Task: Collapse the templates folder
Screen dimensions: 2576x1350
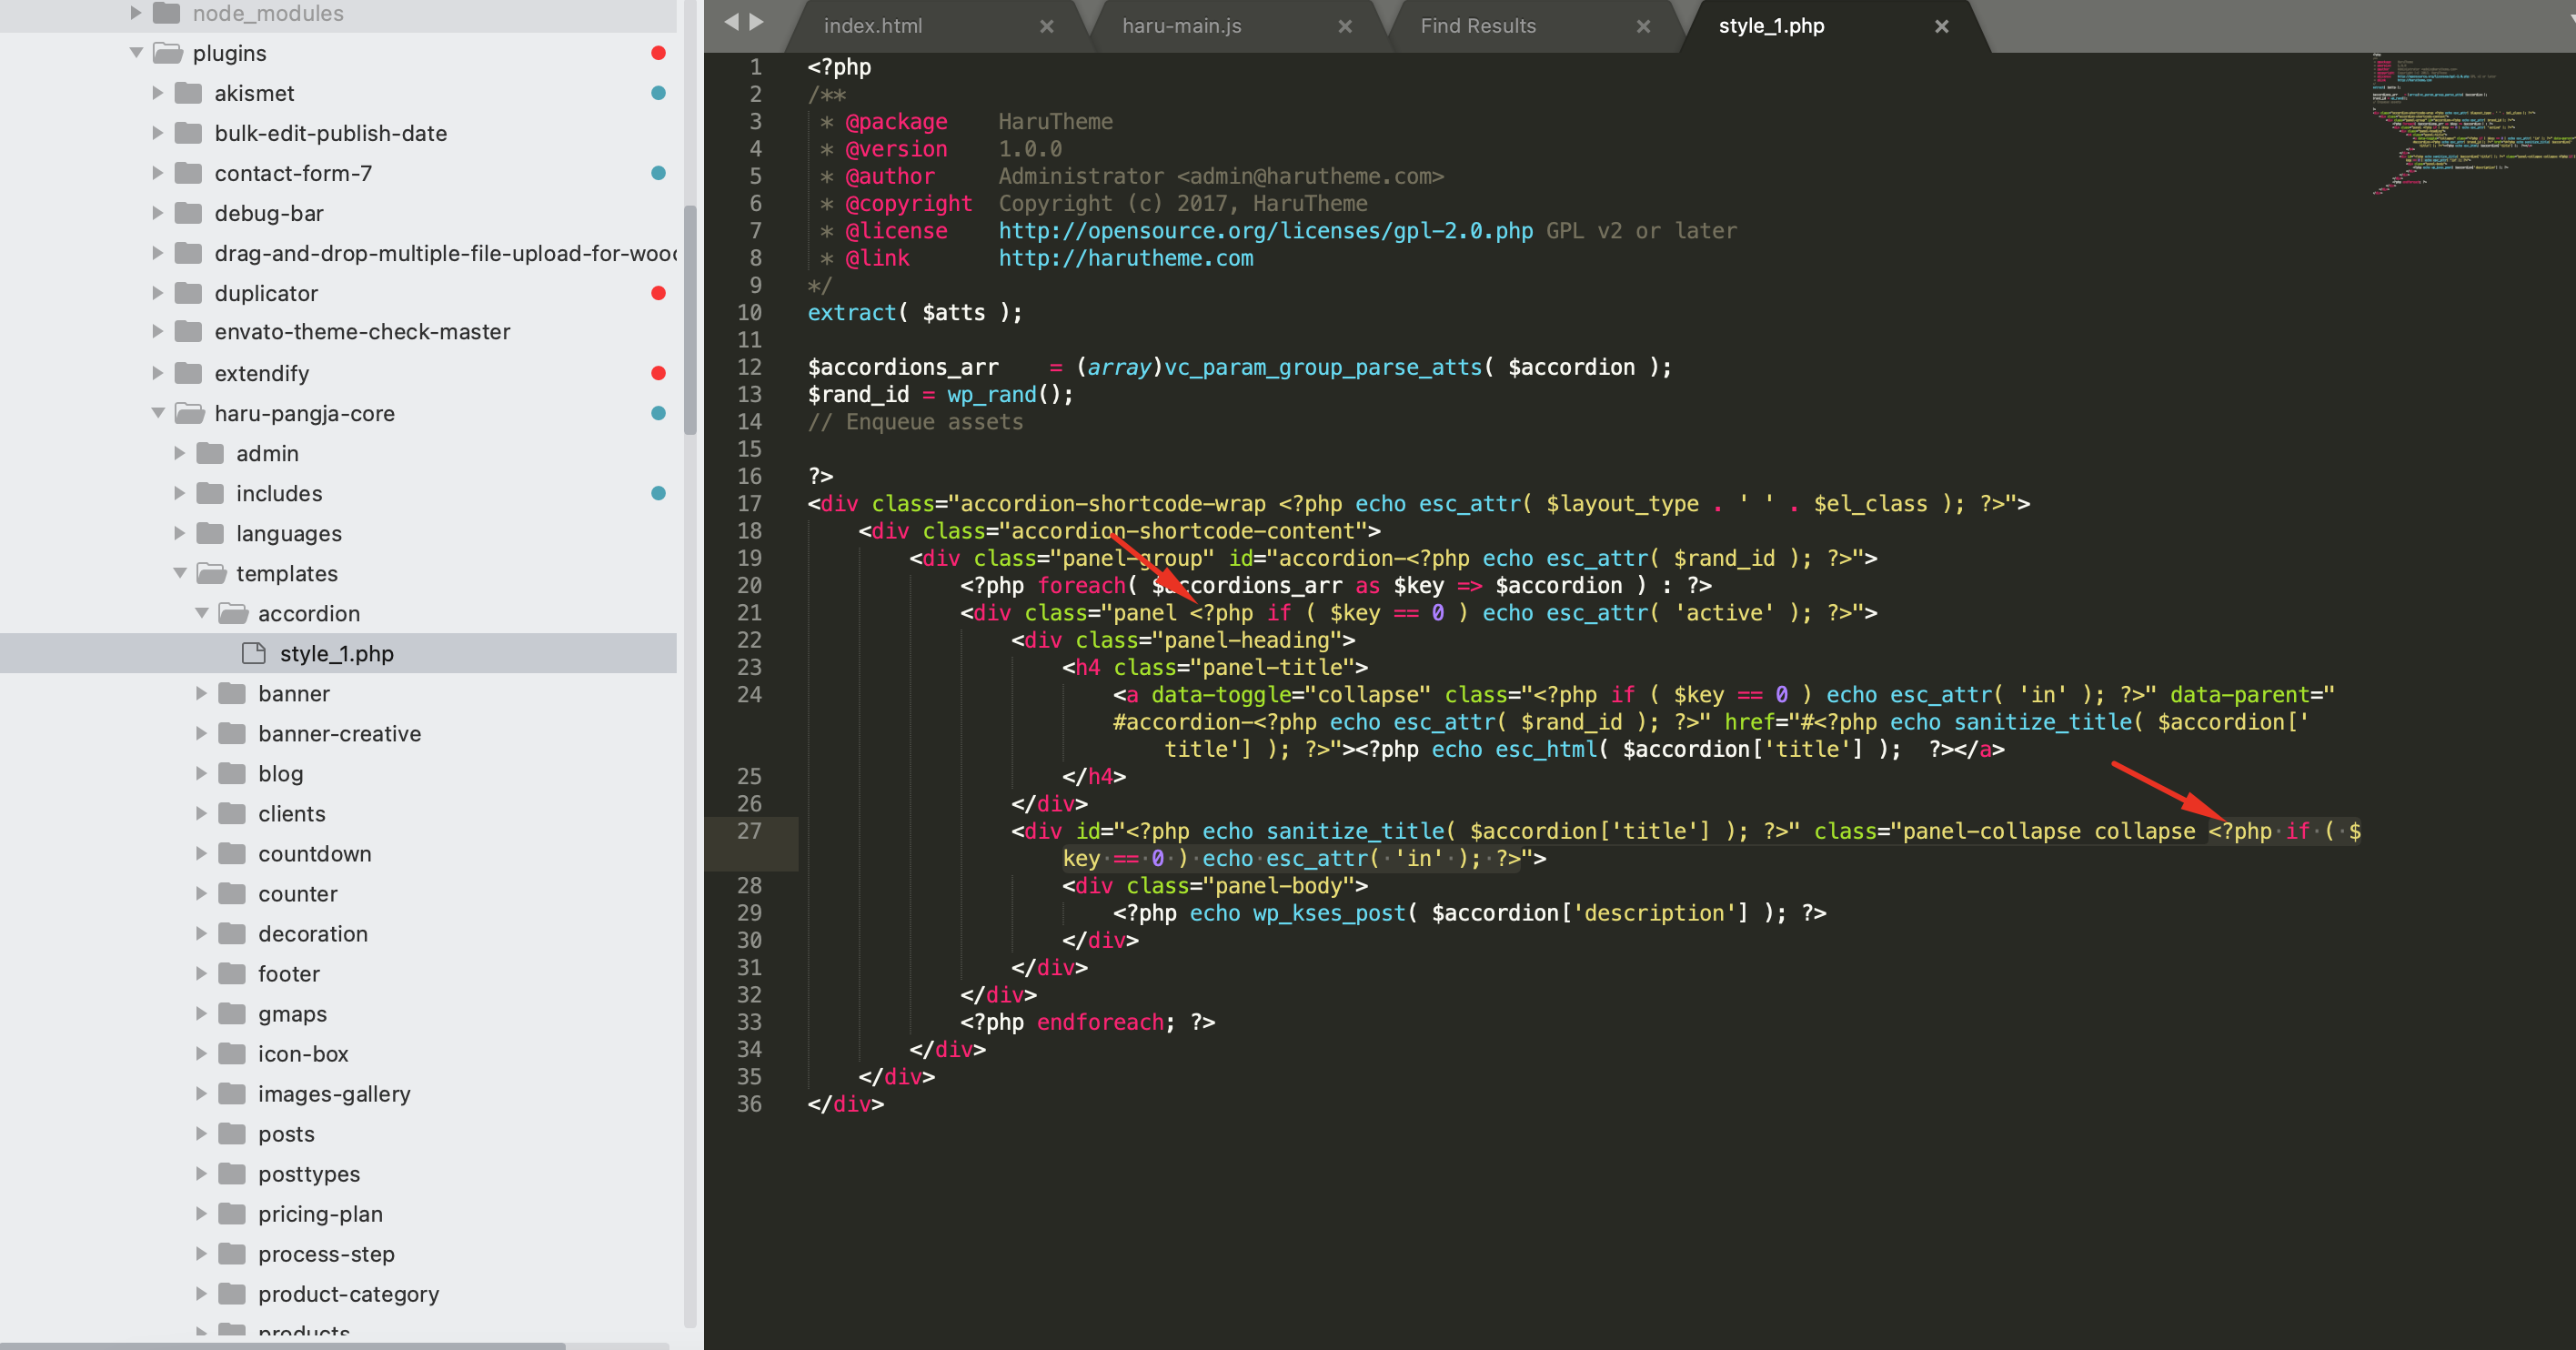Action: [x=180, y=573]
